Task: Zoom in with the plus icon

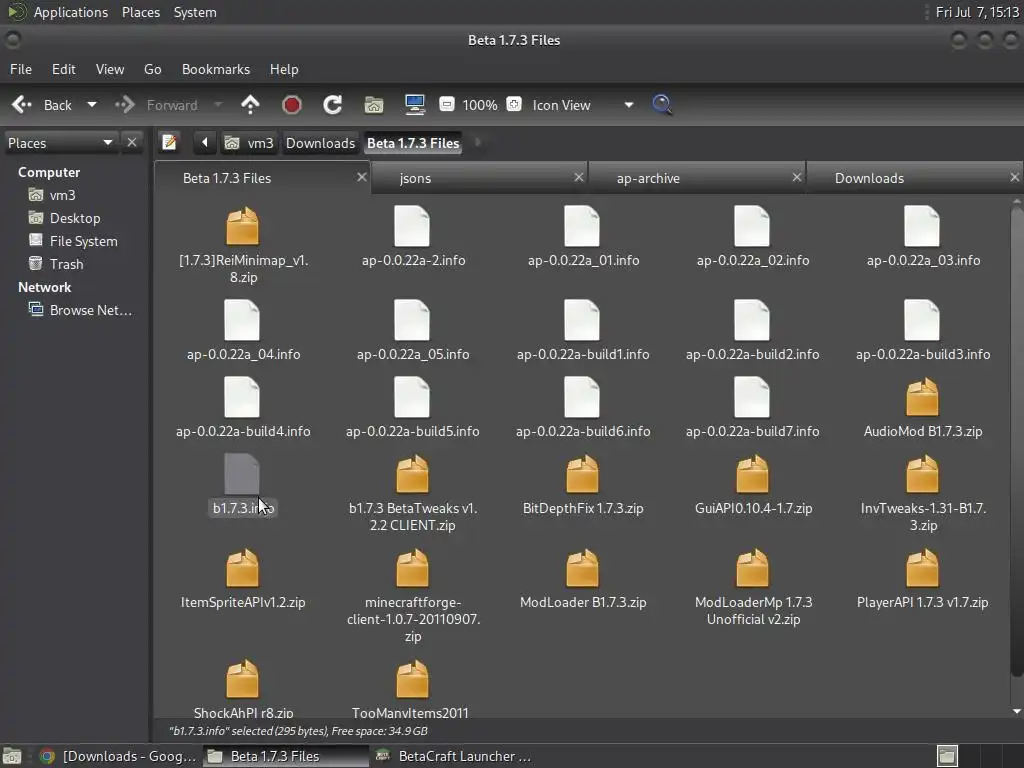Action: coord(514,104)
